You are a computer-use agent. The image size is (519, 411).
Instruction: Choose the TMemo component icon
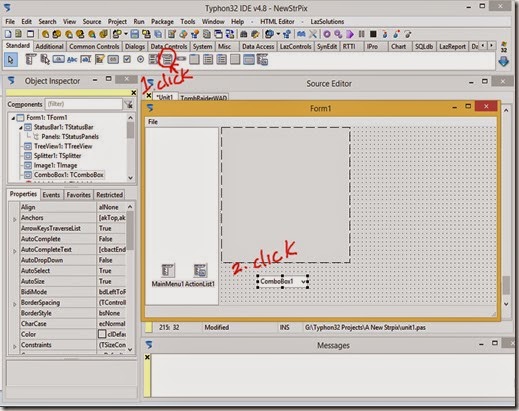100,60
